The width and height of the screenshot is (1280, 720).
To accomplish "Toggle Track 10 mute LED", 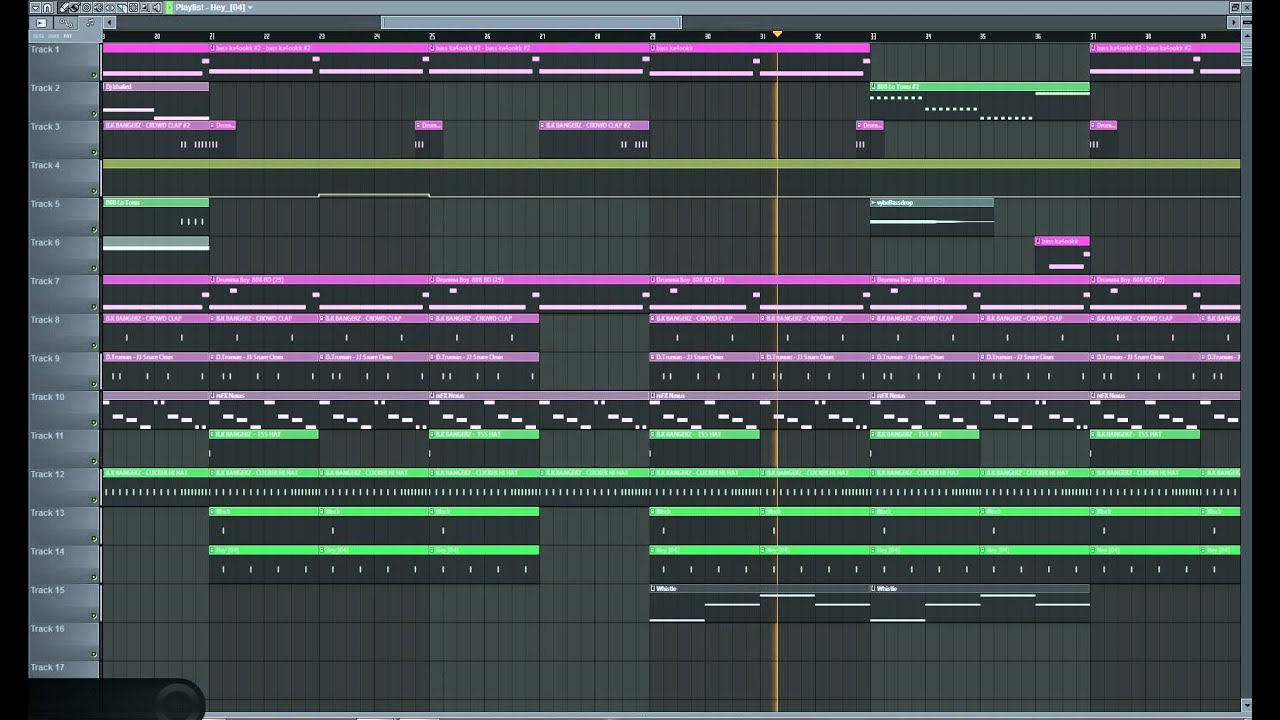I will [94, 423].
